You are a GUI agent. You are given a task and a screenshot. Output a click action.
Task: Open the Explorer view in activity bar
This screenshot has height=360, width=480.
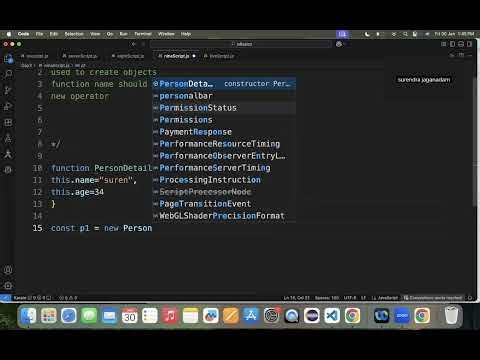(8, 59)
